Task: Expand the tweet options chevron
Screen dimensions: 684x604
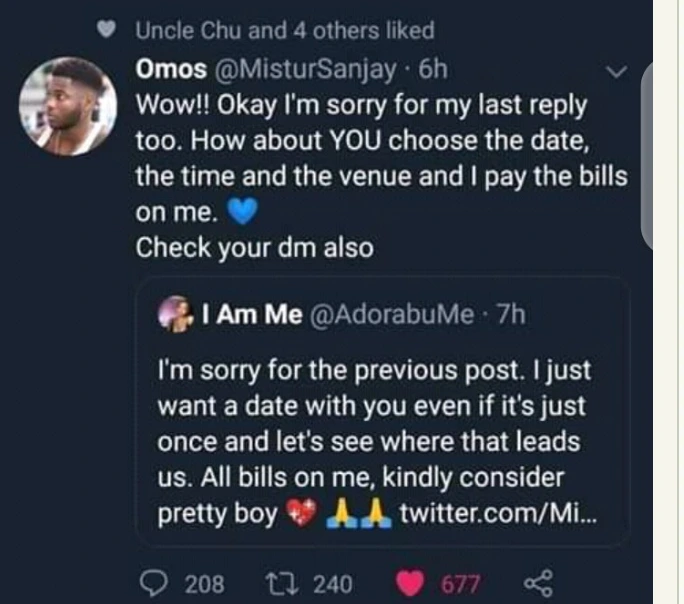Action: click(617, 72)
